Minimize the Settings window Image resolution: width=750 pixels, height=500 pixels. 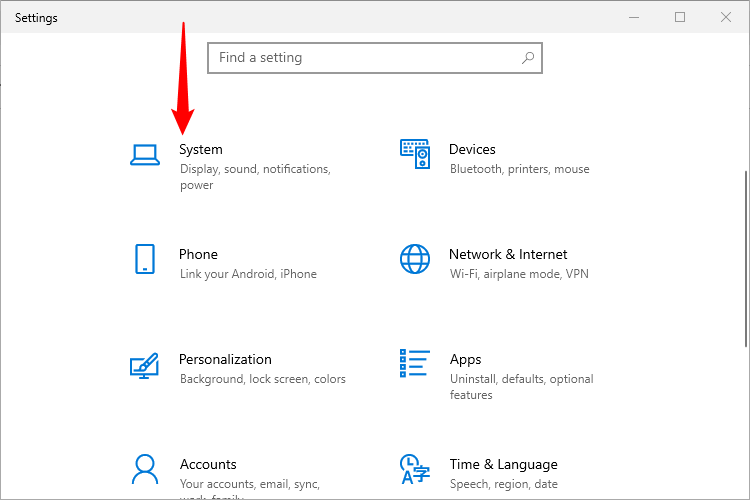pos(634,17)
